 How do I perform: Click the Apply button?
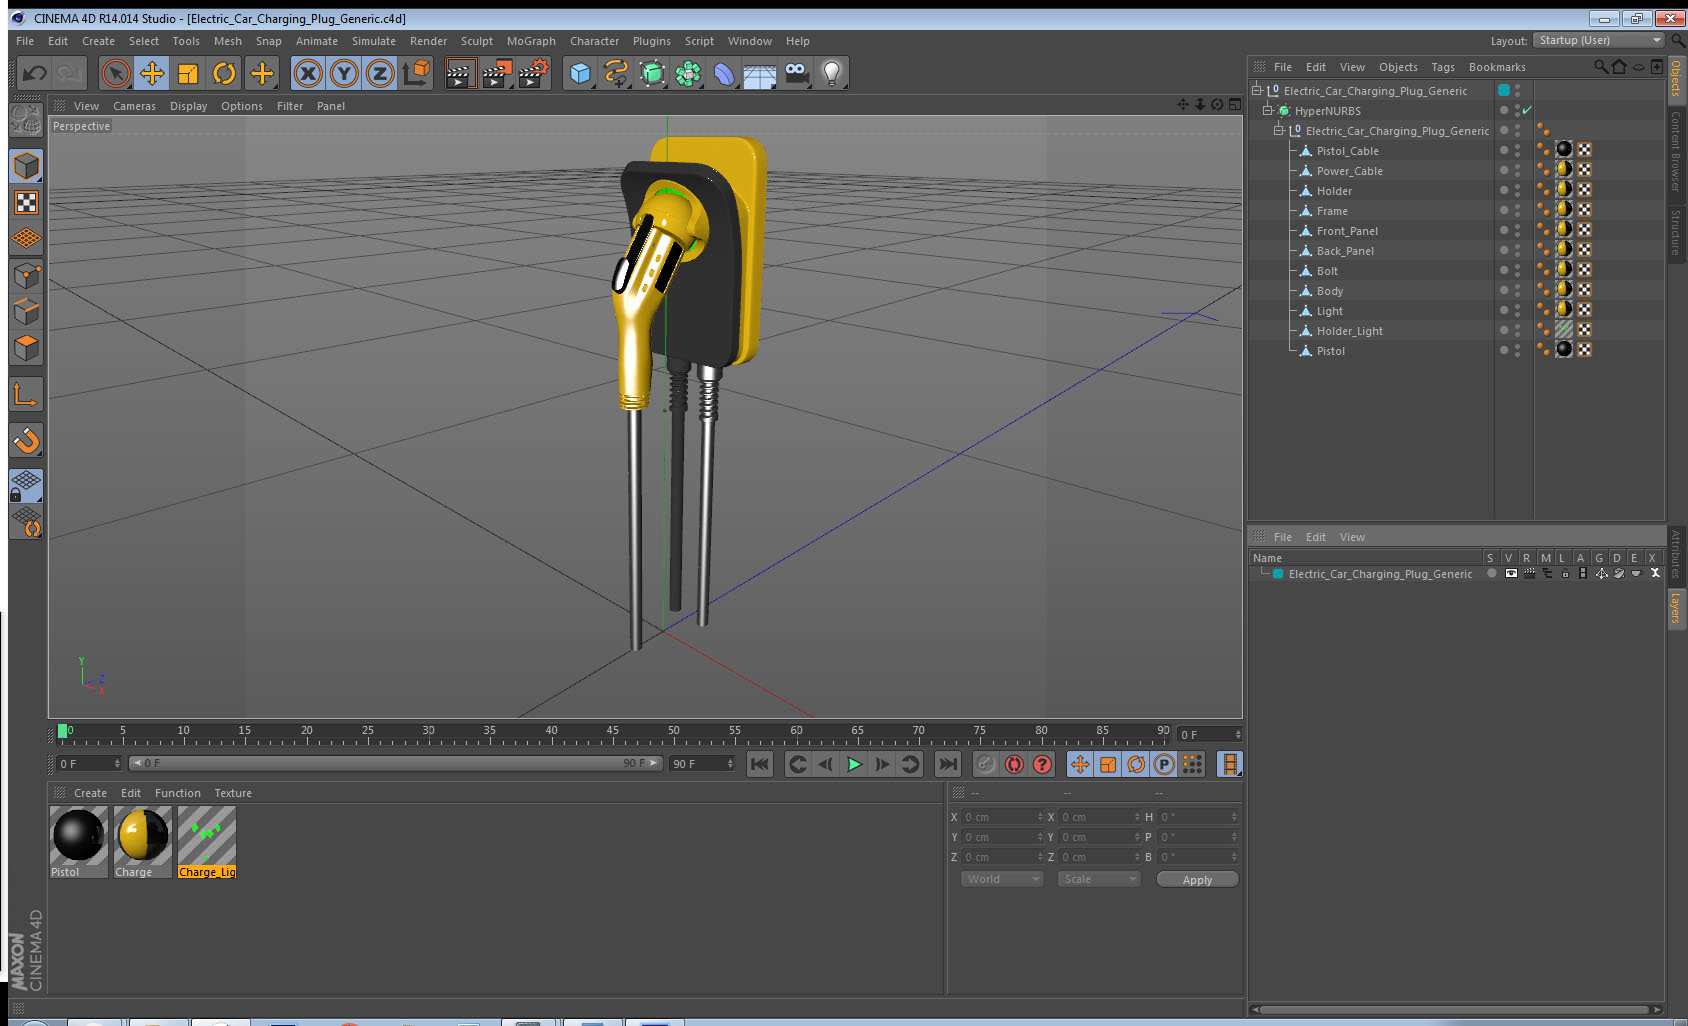click(1197, 880)
